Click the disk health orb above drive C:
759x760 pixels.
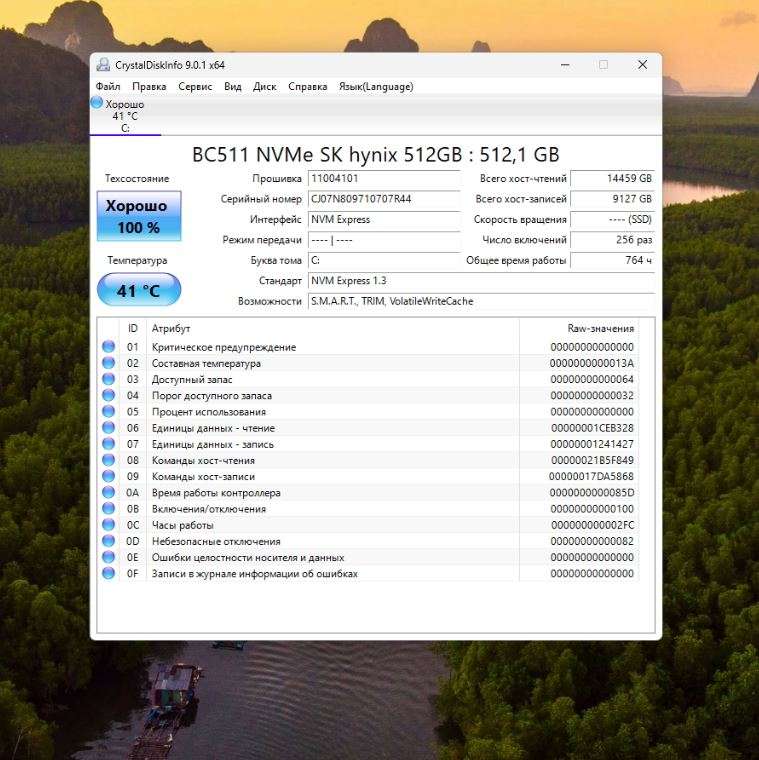(x=97, y=103)
